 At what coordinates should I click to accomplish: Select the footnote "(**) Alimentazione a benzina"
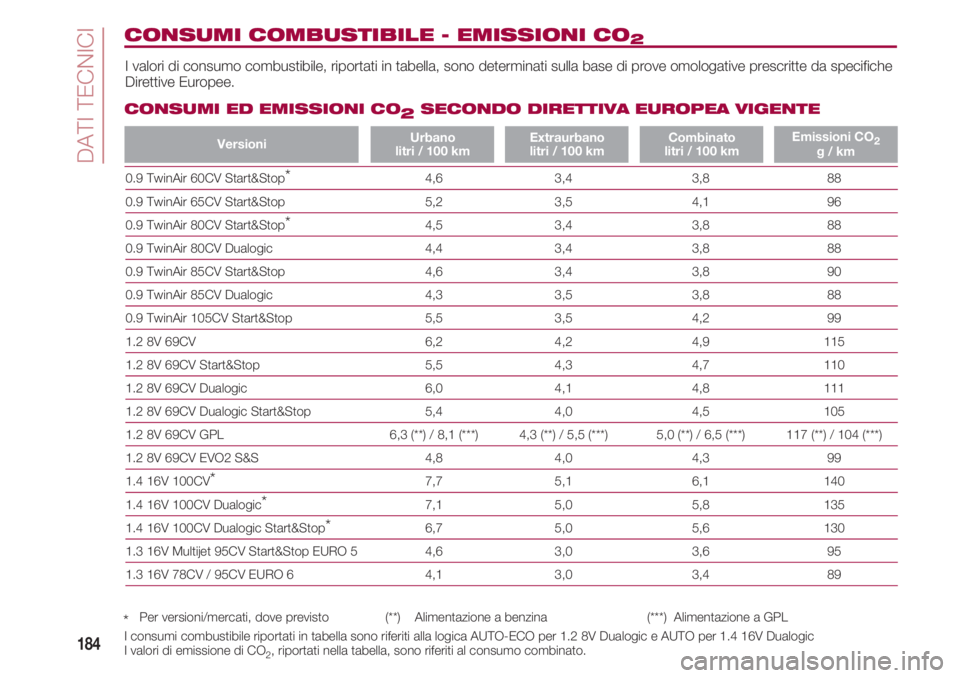click(466, 617)
